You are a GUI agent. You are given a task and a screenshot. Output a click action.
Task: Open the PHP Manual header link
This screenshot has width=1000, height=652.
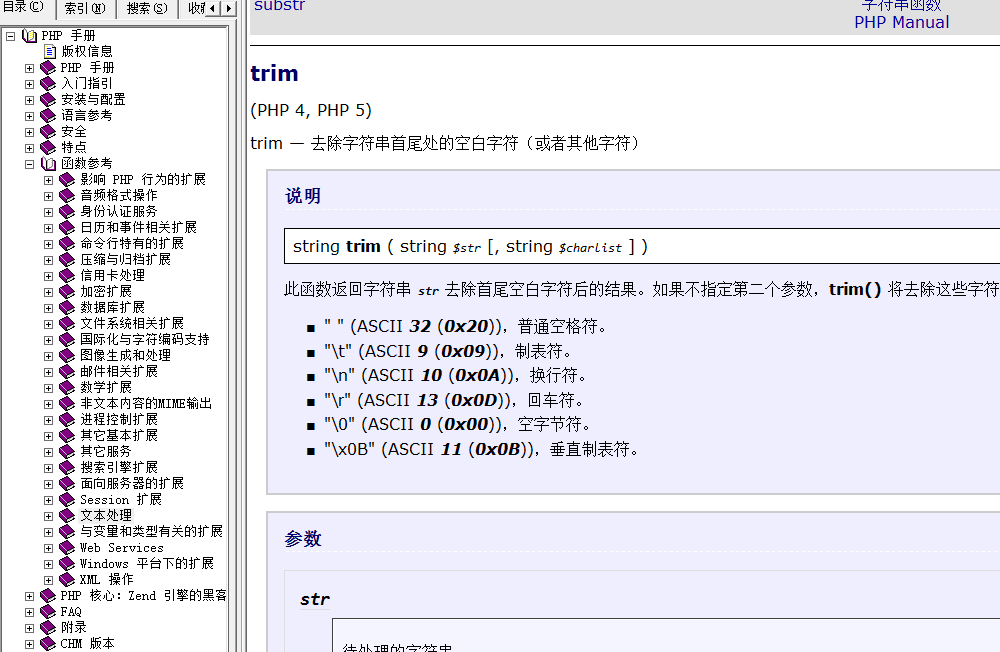[x=901, y=22]
